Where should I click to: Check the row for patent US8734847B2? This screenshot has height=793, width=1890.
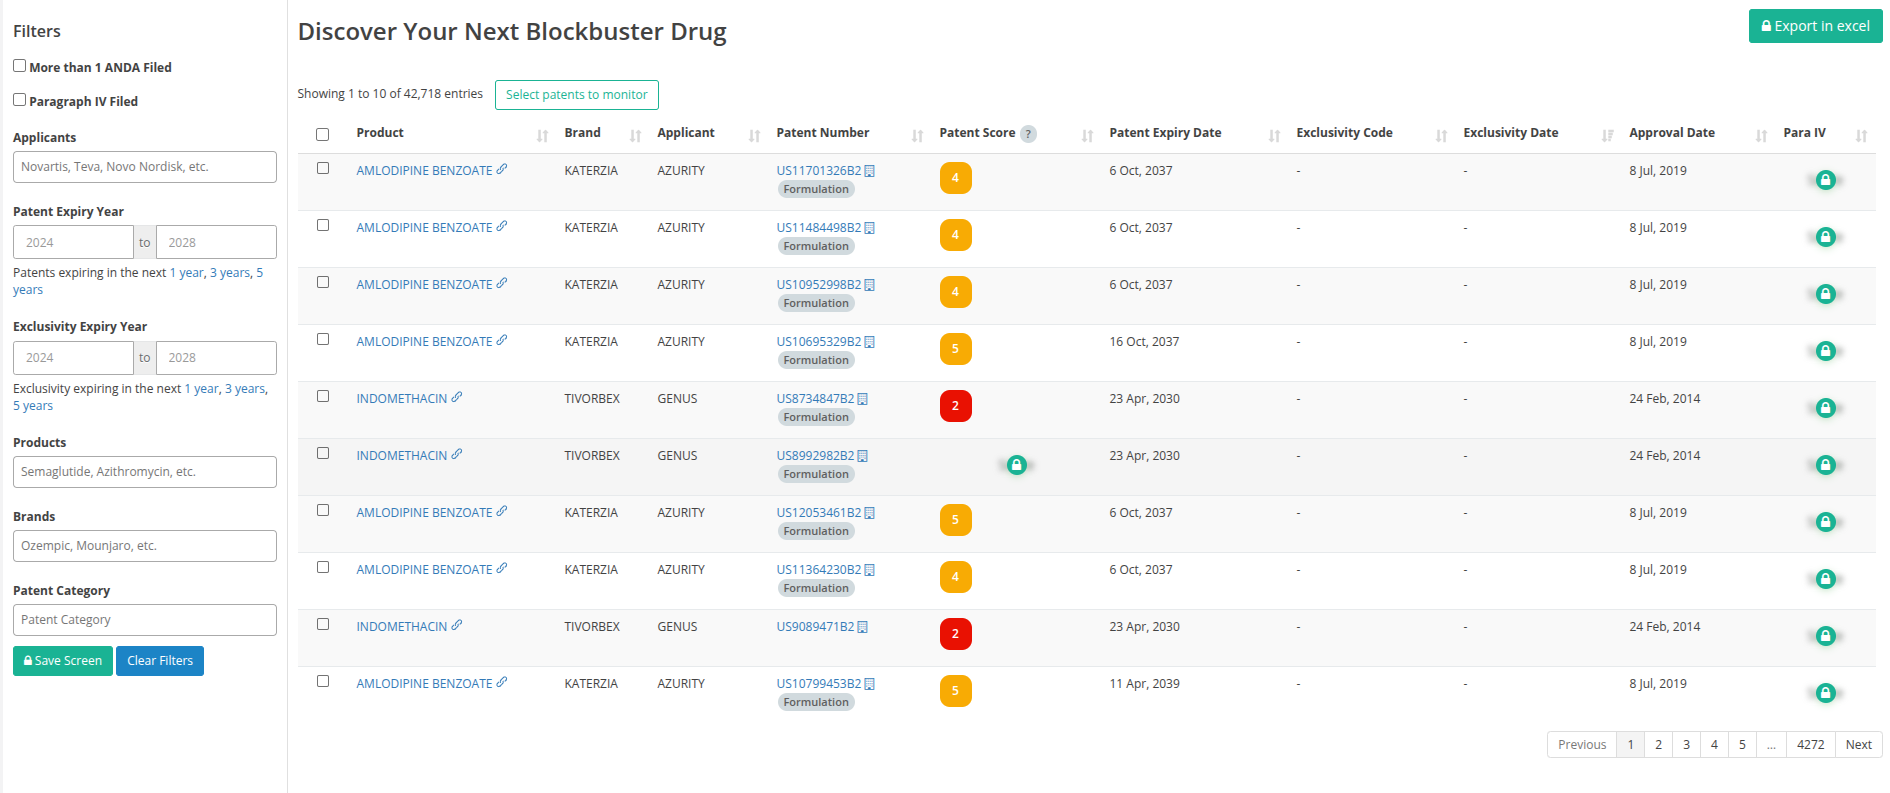pyautogui.click(x=322, y=396)
